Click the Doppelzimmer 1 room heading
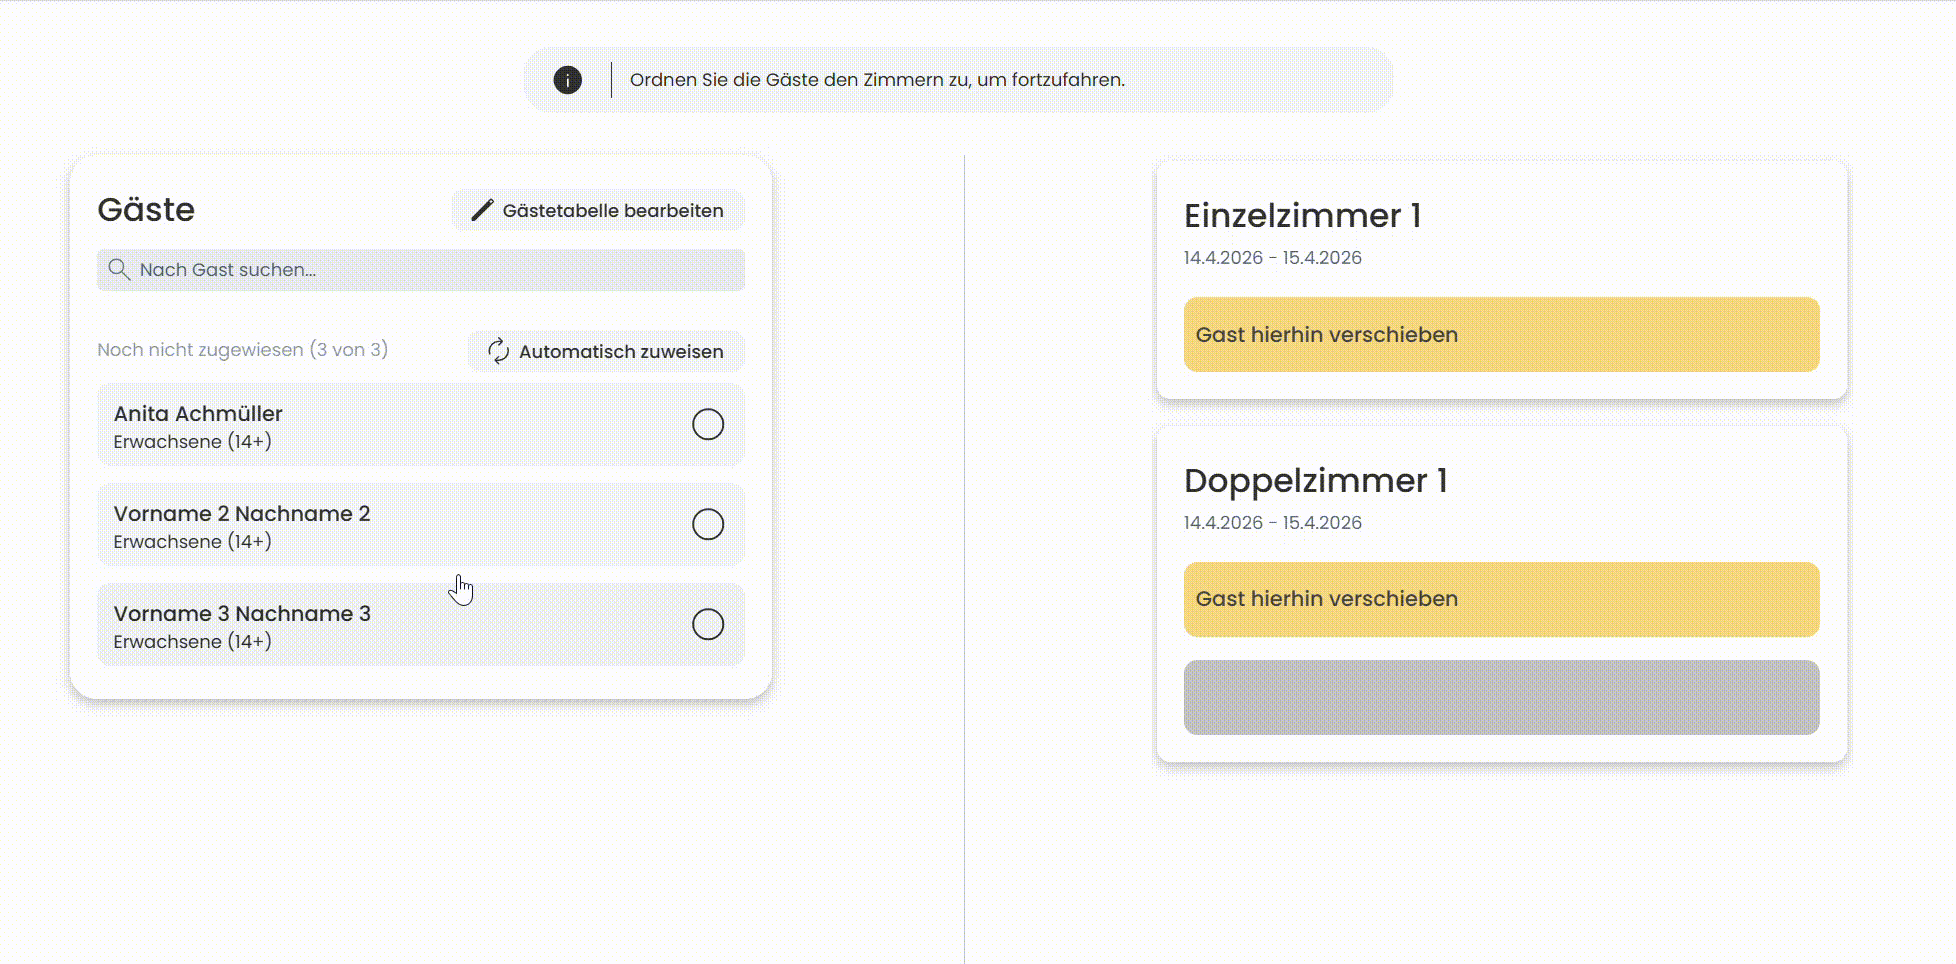The image size is (1956, 964). 1315,481
